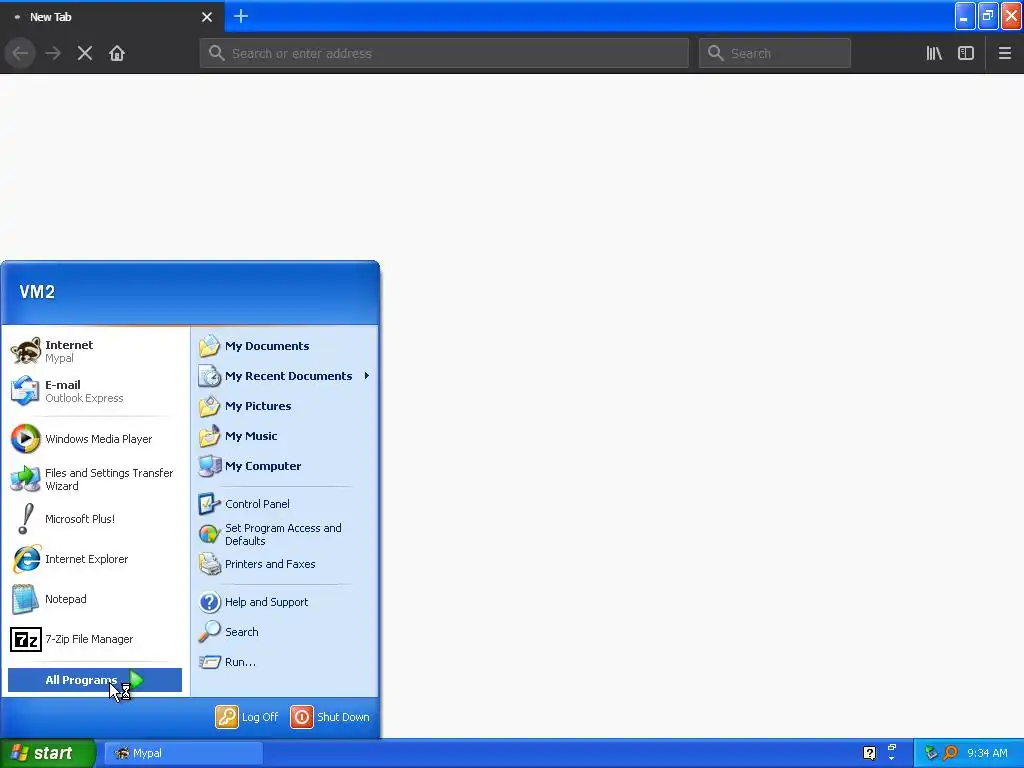Launch Windows Media Player

[95, 439]
